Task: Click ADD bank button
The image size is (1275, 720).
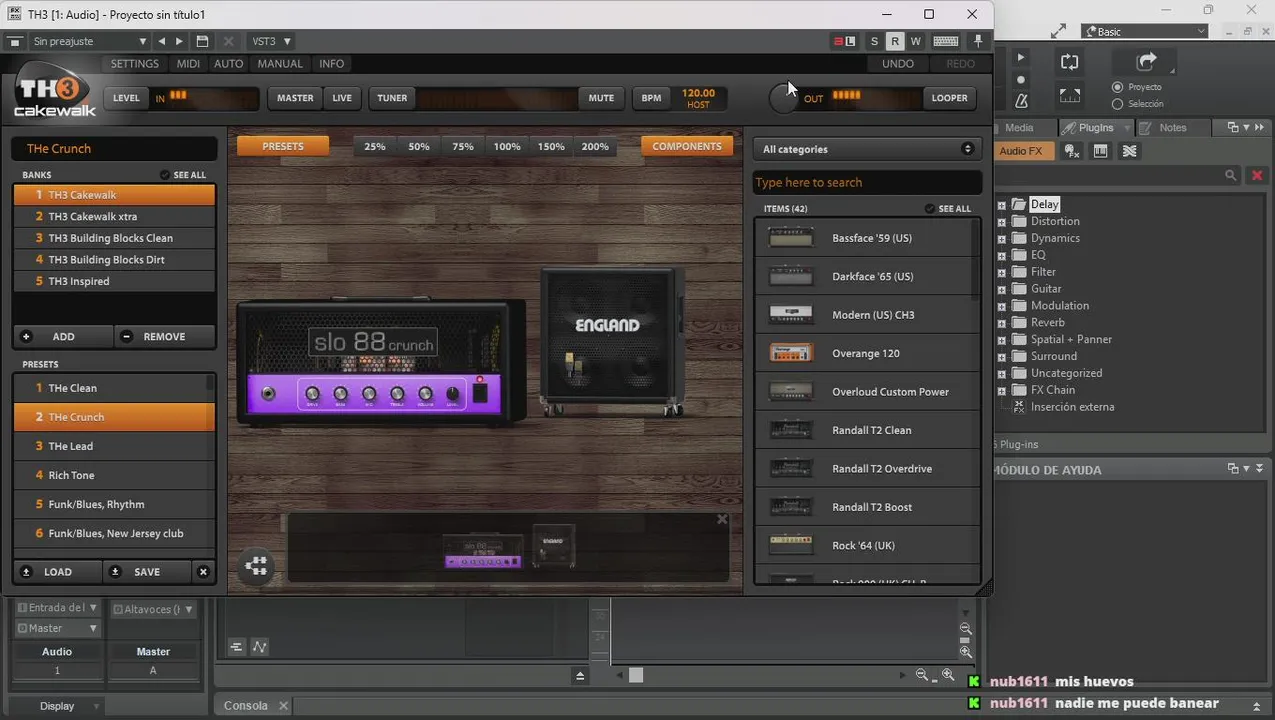Action: click(63, 337)
